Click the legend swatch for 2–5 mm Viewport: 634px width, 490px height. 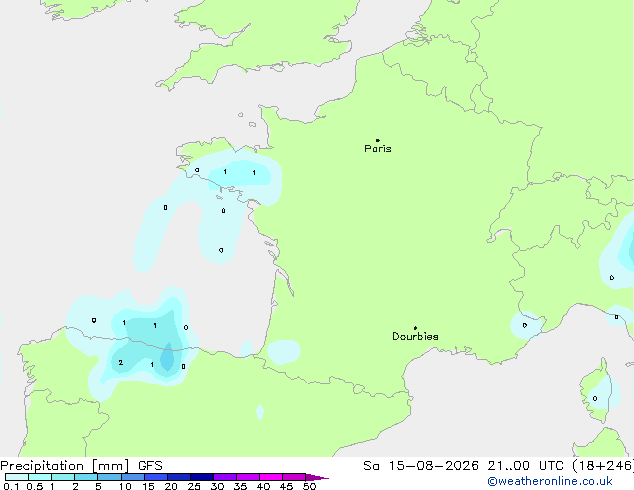point(86,477)
